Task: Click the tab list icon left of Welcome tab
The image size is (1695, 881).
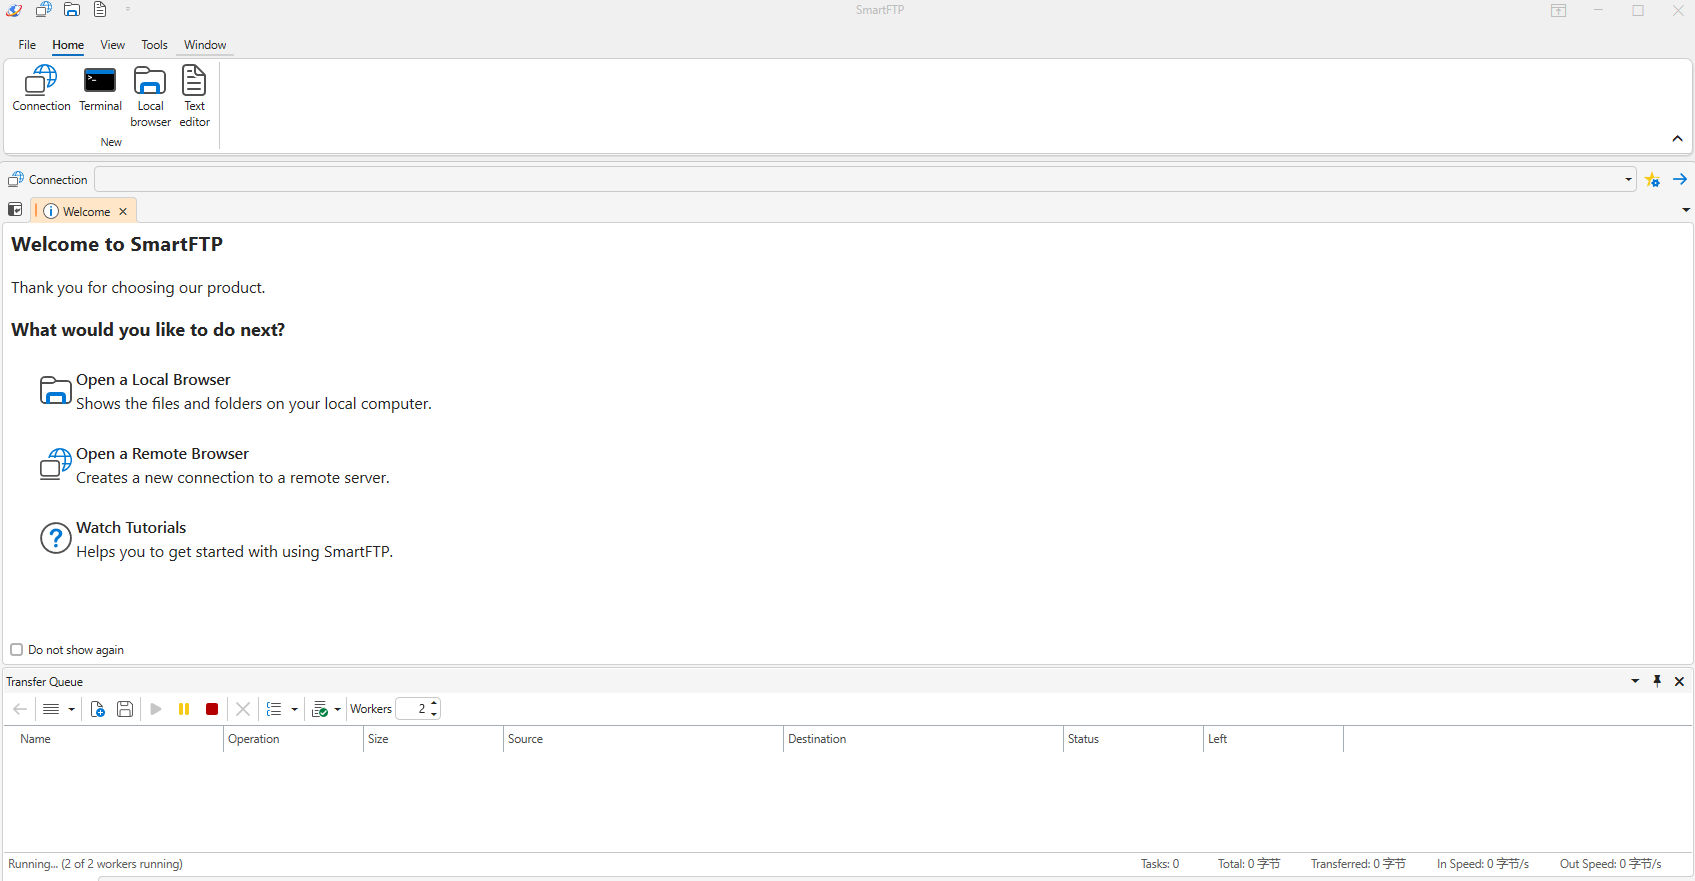Action: [15, 210]
